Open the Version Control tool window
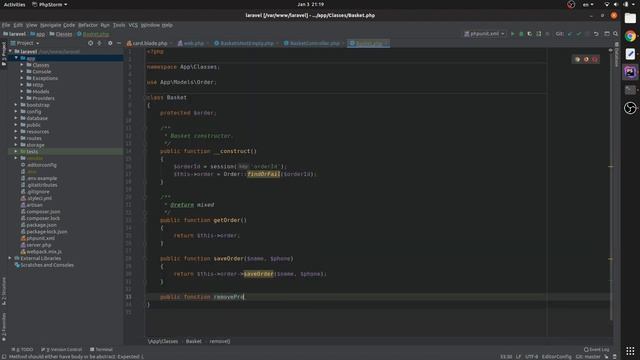The height and width of the screenshot is (360, 640). tap(62, 349)
